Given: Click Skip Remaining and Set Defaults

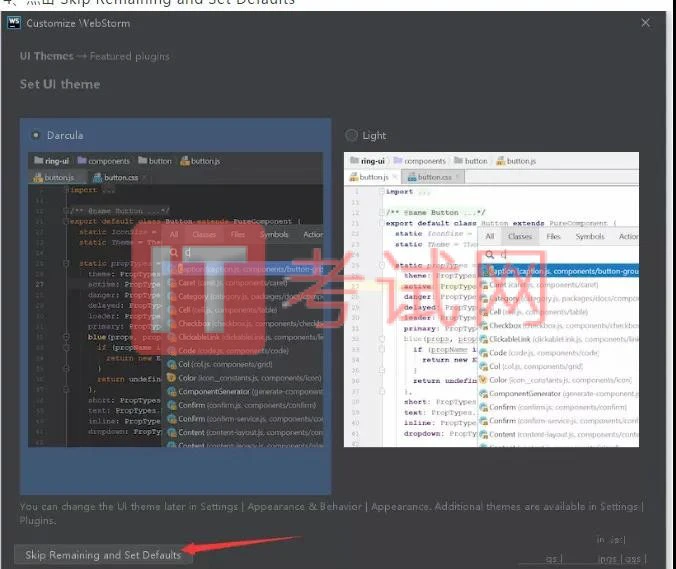Looking at the screenshot, I should (103, 555).
